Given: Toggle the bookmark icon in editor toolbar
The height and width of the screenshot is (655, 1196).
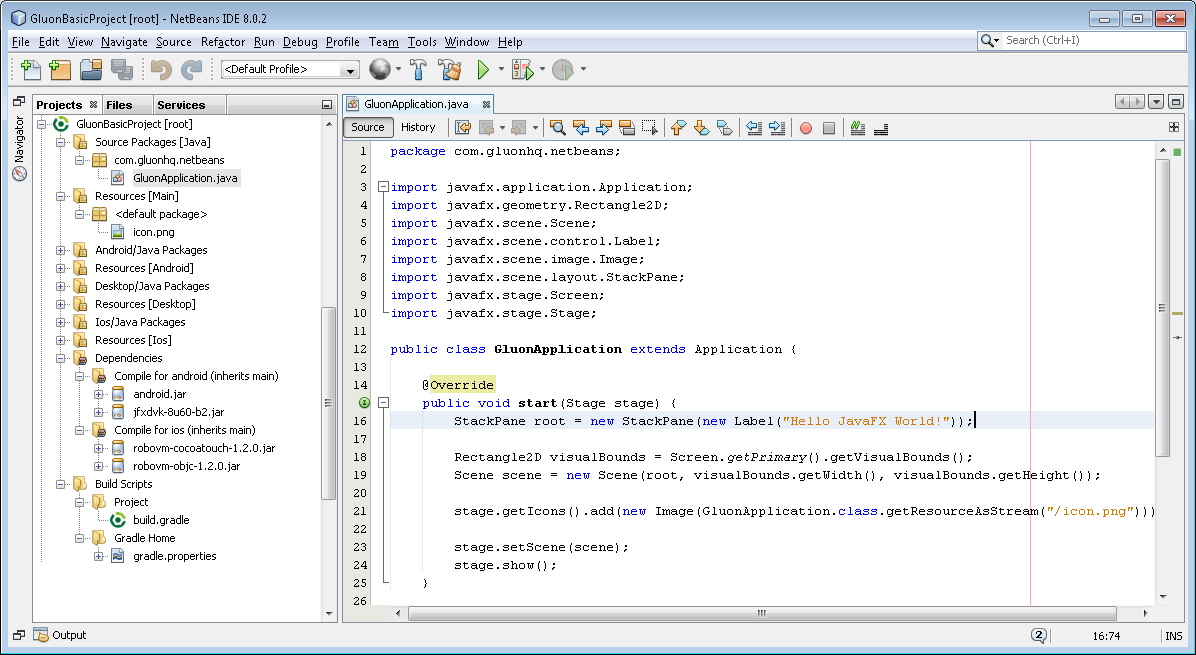Looking at the screenshot, I should tap(725, 128).
